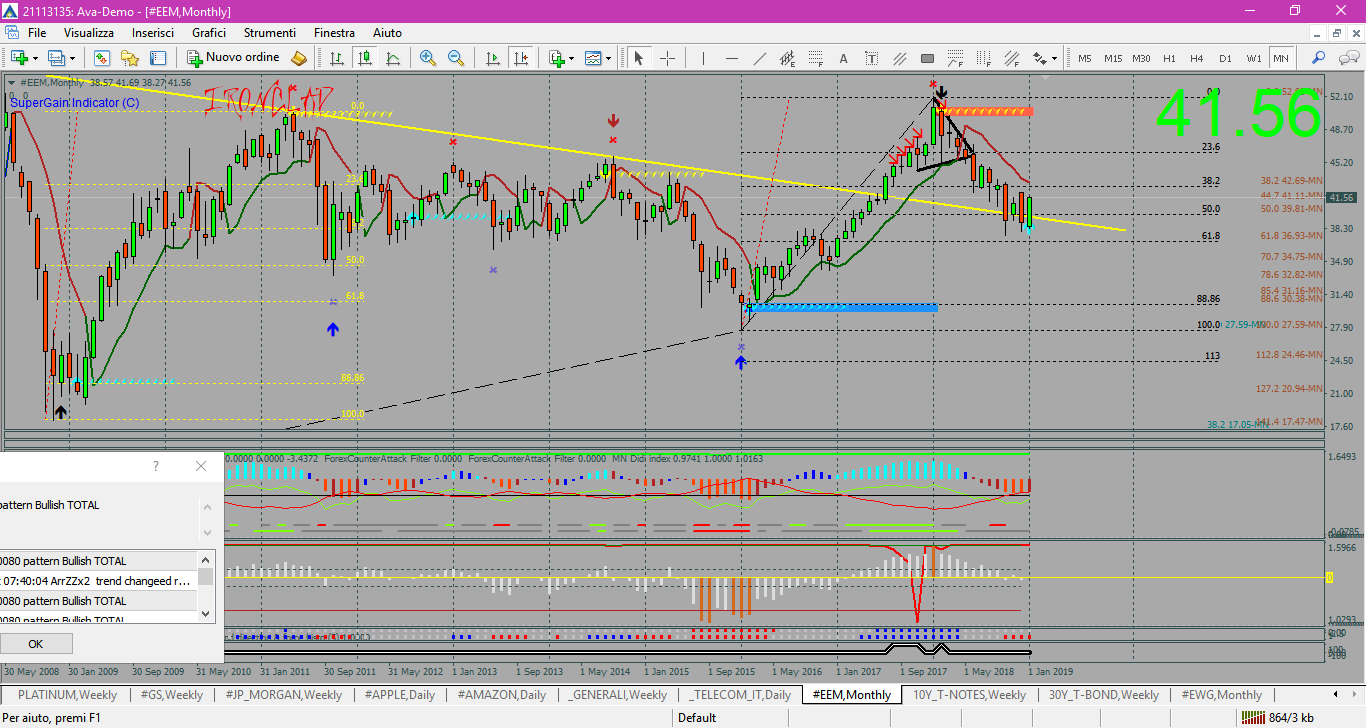Image resolution: width=1366 pixels, height=728 pixels.
Task: Open the Indicators list icon
Action: pyautogui.click(x=557, y=58)
